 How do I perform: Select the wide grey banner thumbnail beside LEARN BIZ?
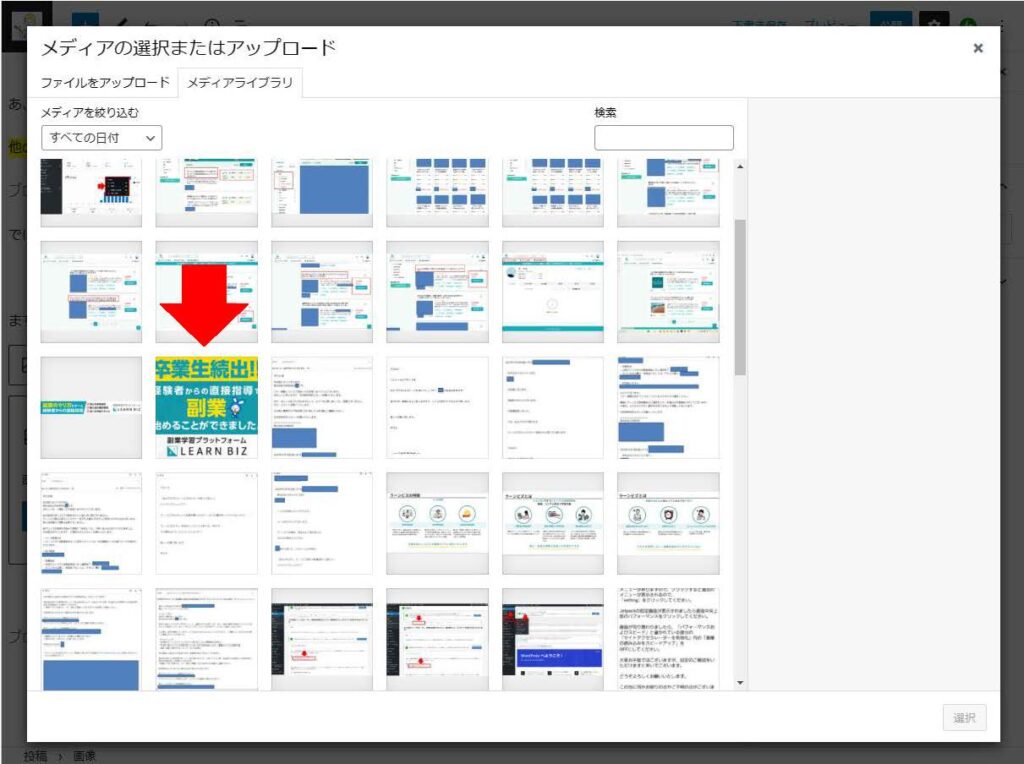click(91, 407)
